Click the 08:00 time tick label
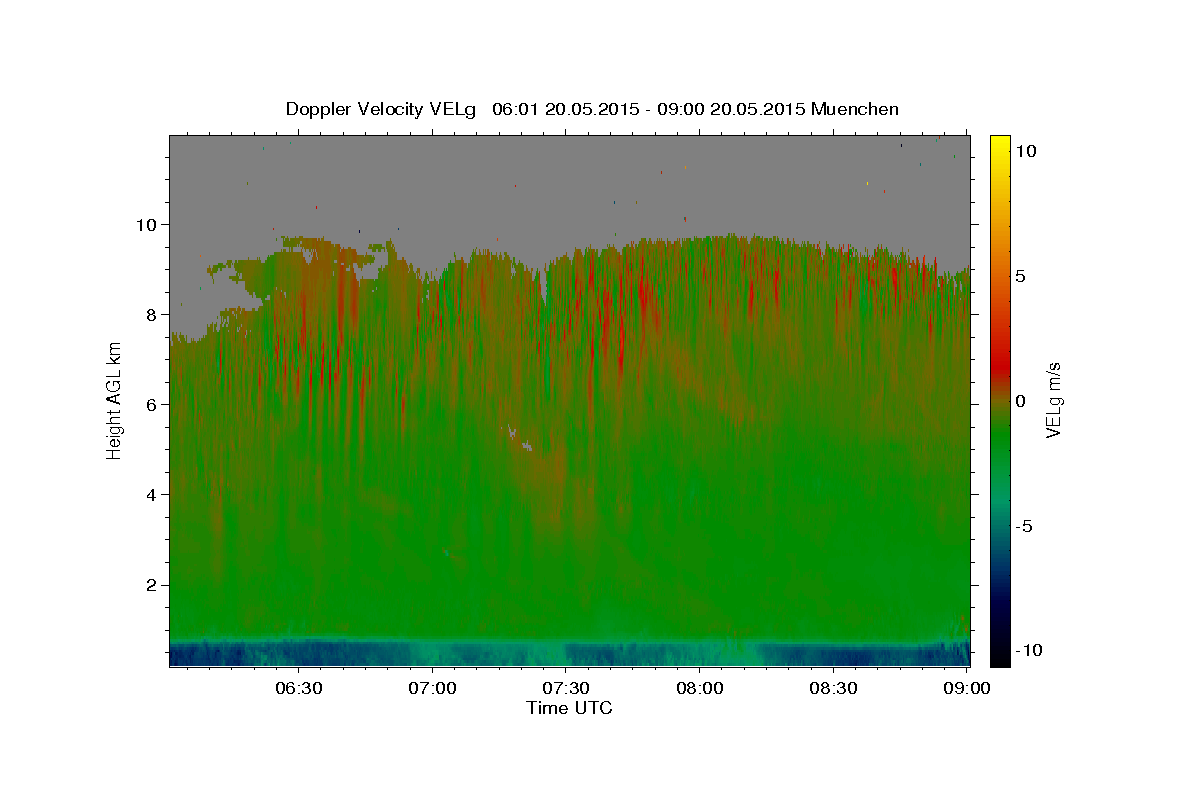The width and height of the screenshot is (1200, 800). [x=701, y=688]
